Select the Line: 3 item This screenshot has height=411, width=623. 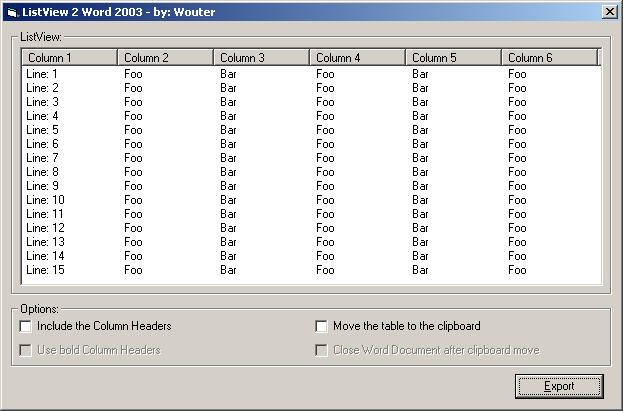click(x=42, y=102)
